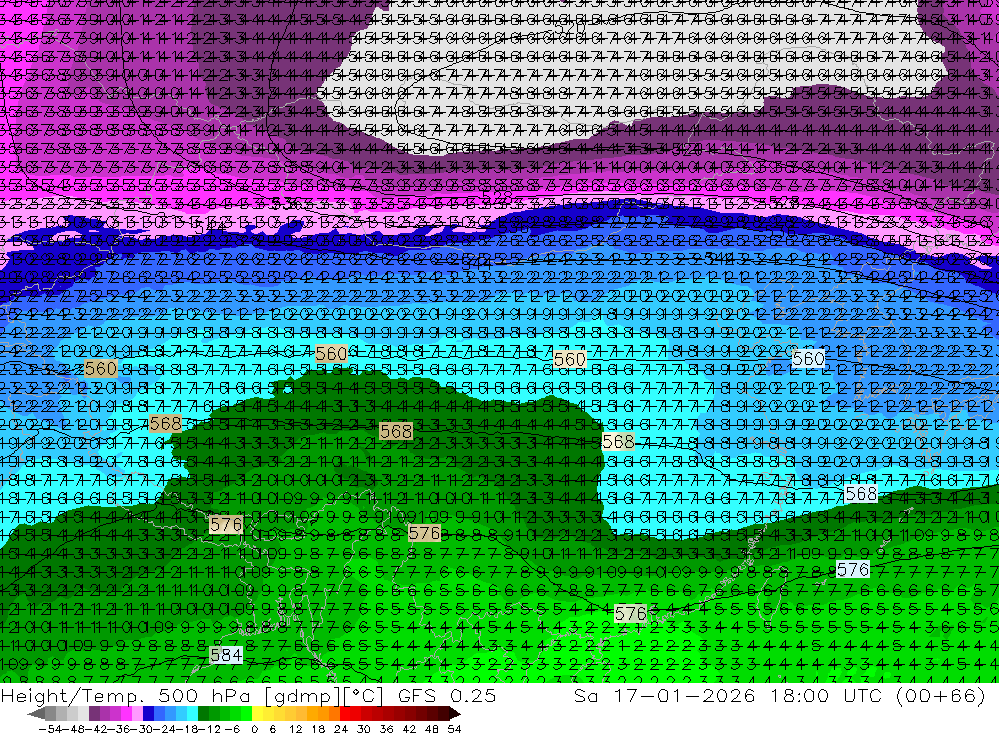This screenshot has width=1000, height=733.
Task: Click the gray left arrow end of color scale
Action: coord(37,713)
